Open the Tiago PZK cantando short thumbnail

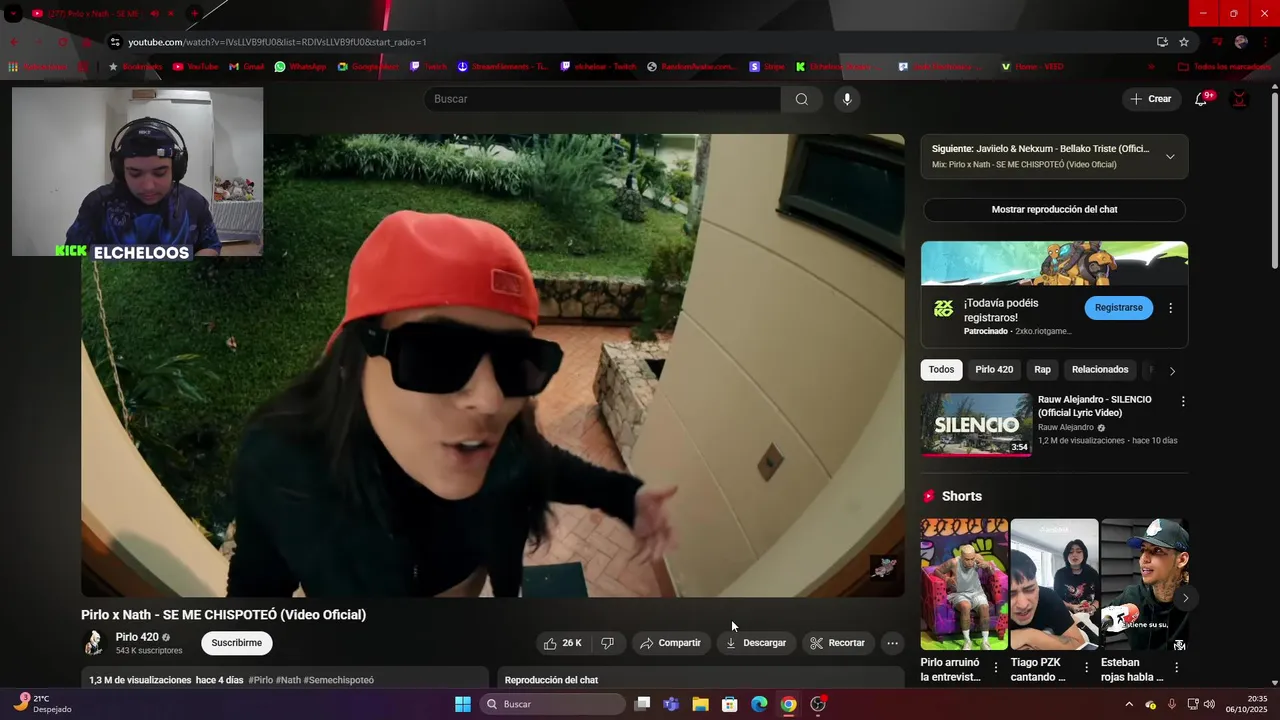(x=1054, y=584)
